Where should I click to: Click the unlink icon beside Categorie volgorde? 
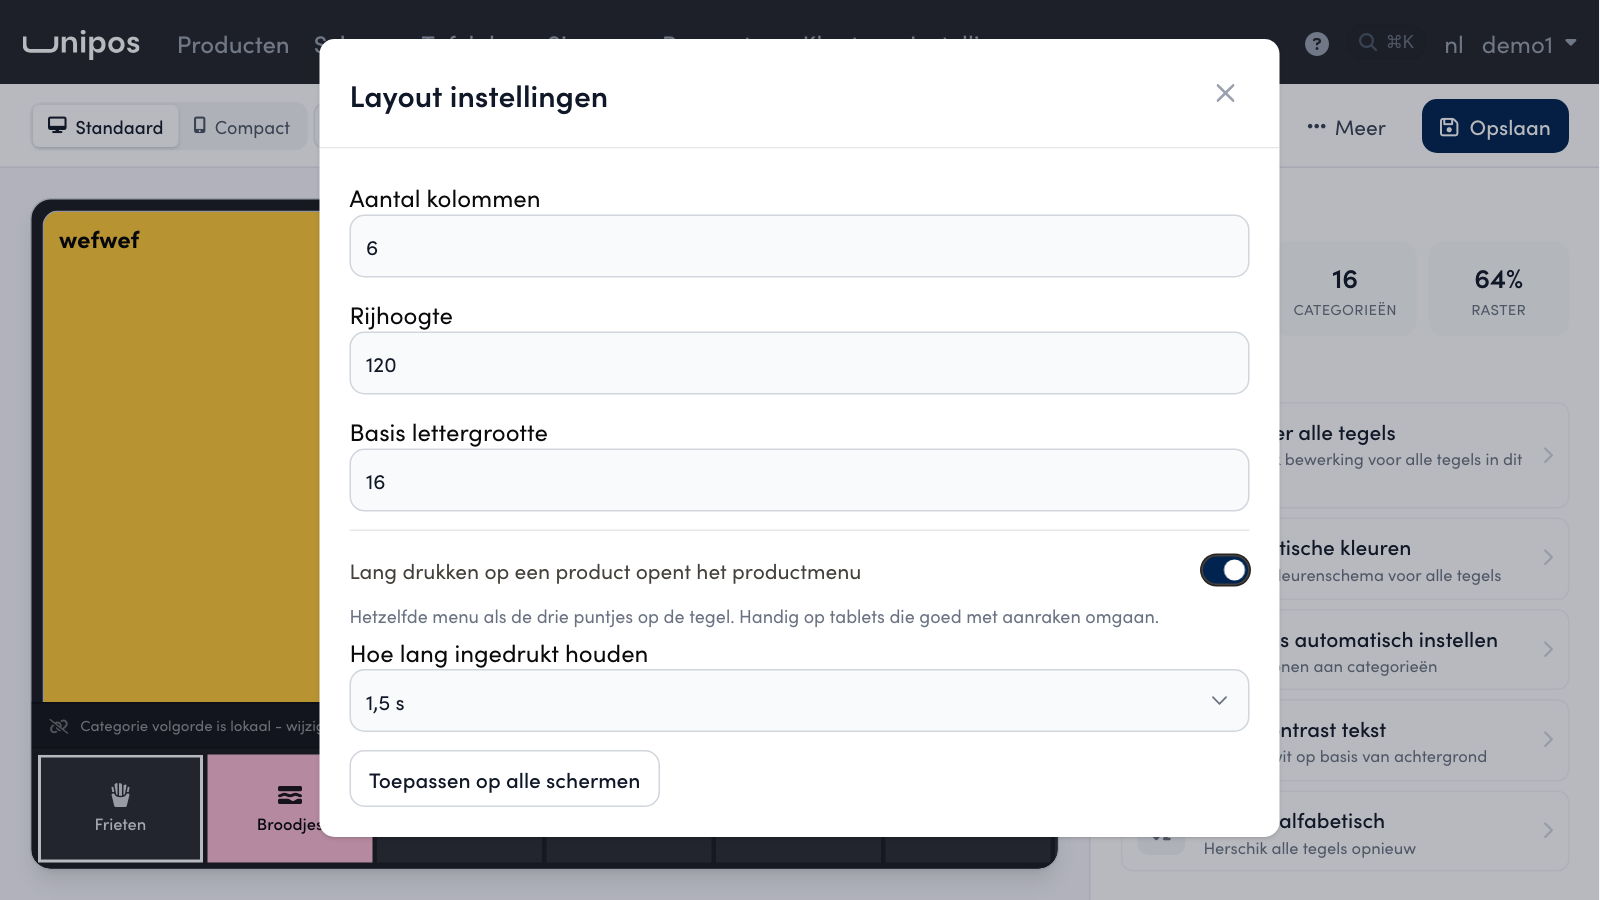click(x=59, y=726)
